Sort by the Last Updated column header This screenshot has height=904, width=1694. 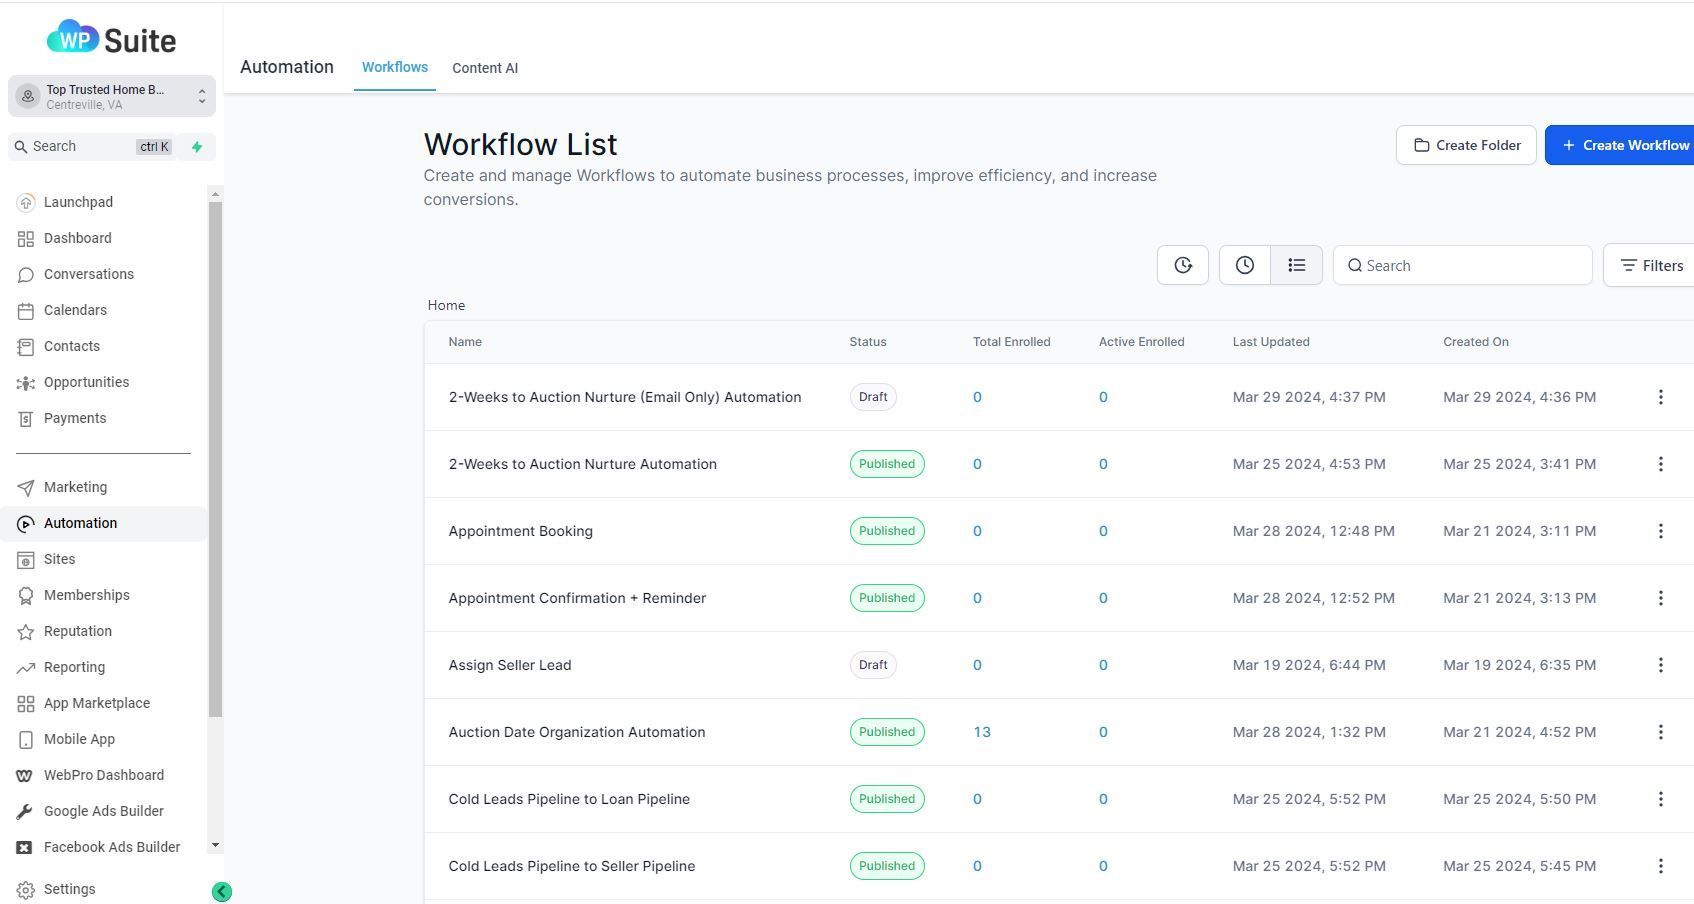coord(1271,342)
